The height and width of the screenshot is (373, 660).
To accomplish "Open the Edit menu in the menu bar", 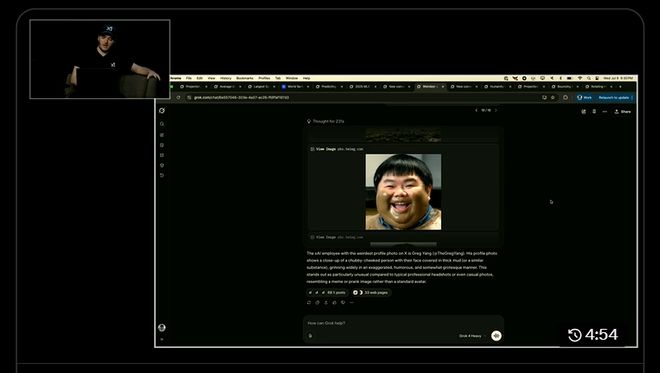I will coord(200,78).
